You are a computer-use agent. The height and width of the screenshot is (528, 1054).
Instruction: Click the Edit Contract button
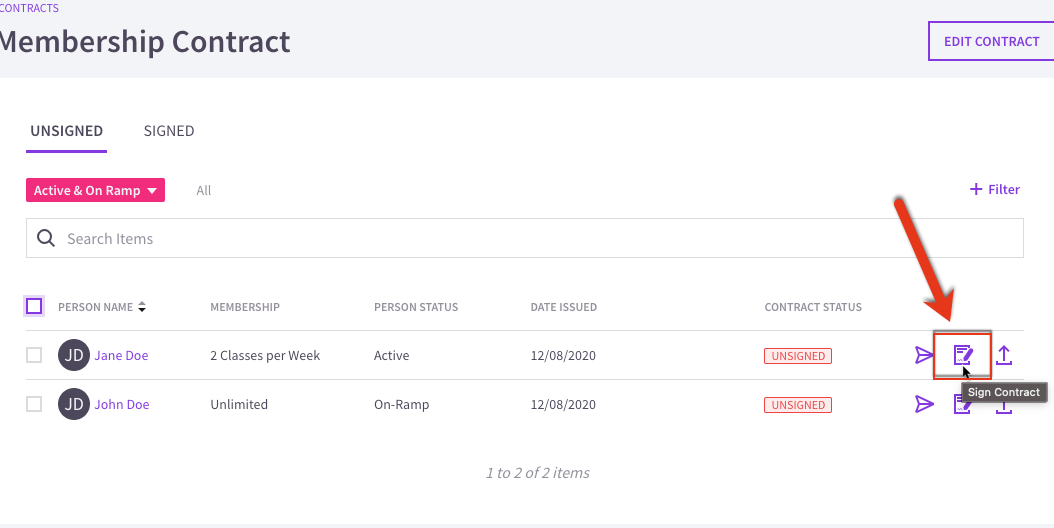[991, 41]
